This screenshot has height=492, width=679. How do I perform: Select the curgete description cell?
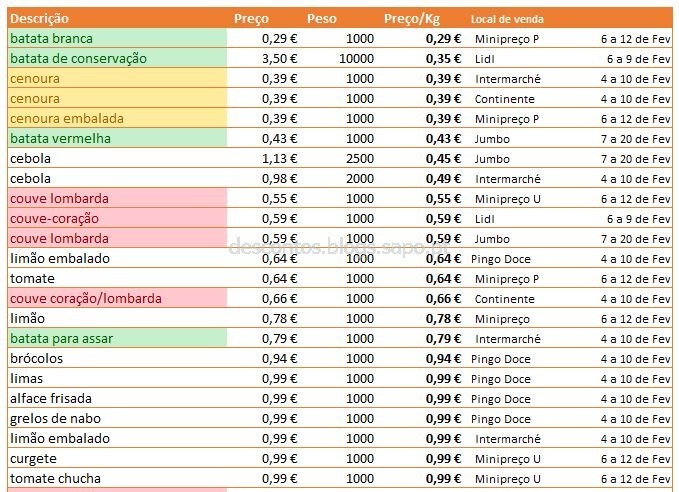click(117, 459)
